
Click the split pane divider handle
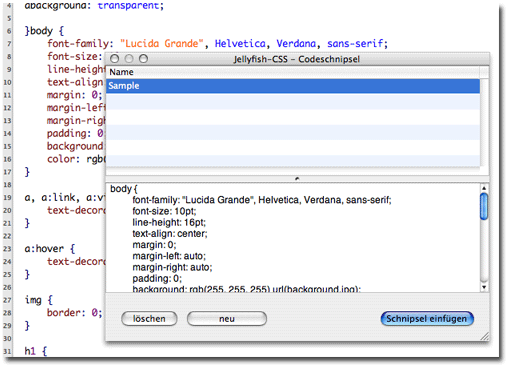(297, 179)
